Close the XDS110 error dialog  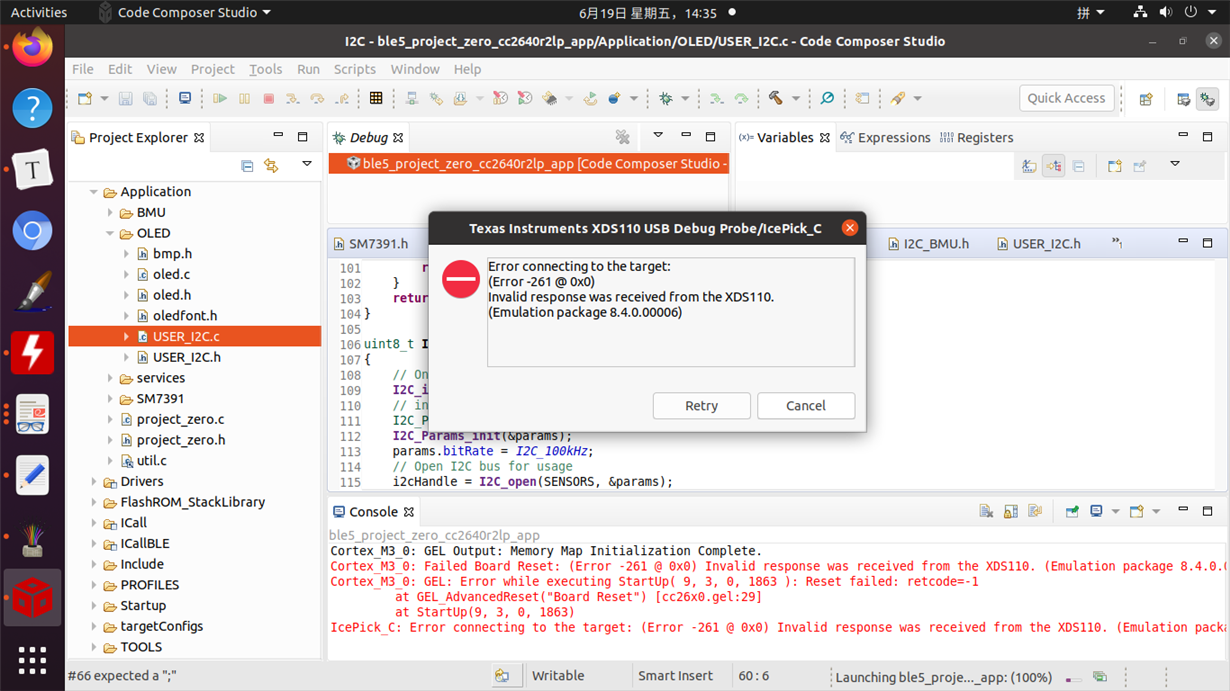pyautogui.click(x=850, y=228)
